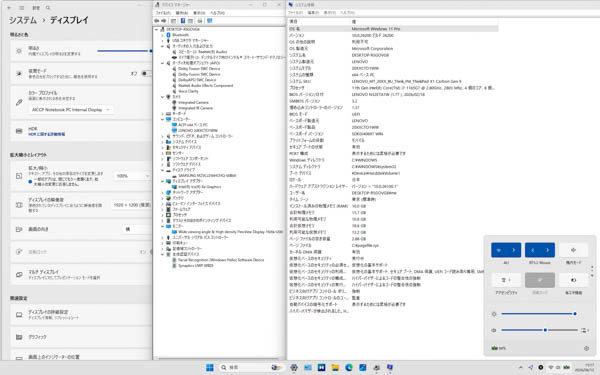Select Intel Iris Xe Graphics adapter

point(200,187)
